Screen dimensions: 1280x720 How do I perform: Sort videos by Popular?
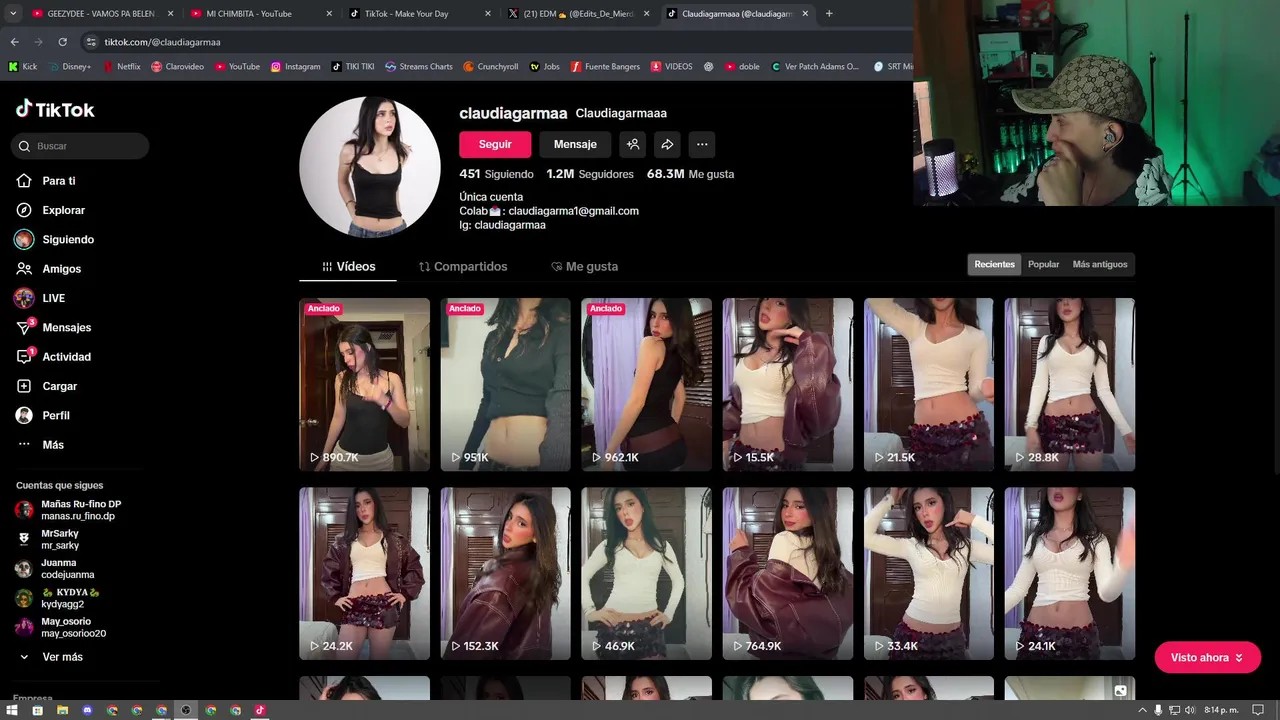click(x=1043, y=264)
